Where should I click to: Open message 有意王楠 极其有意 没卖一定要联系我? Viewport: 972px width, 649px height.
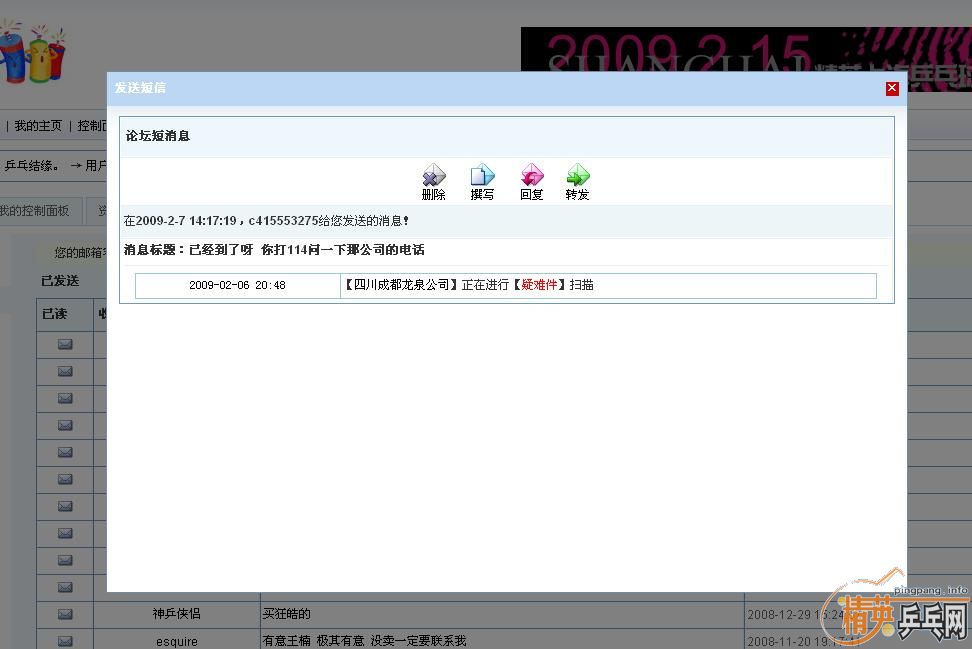[364, 641]
